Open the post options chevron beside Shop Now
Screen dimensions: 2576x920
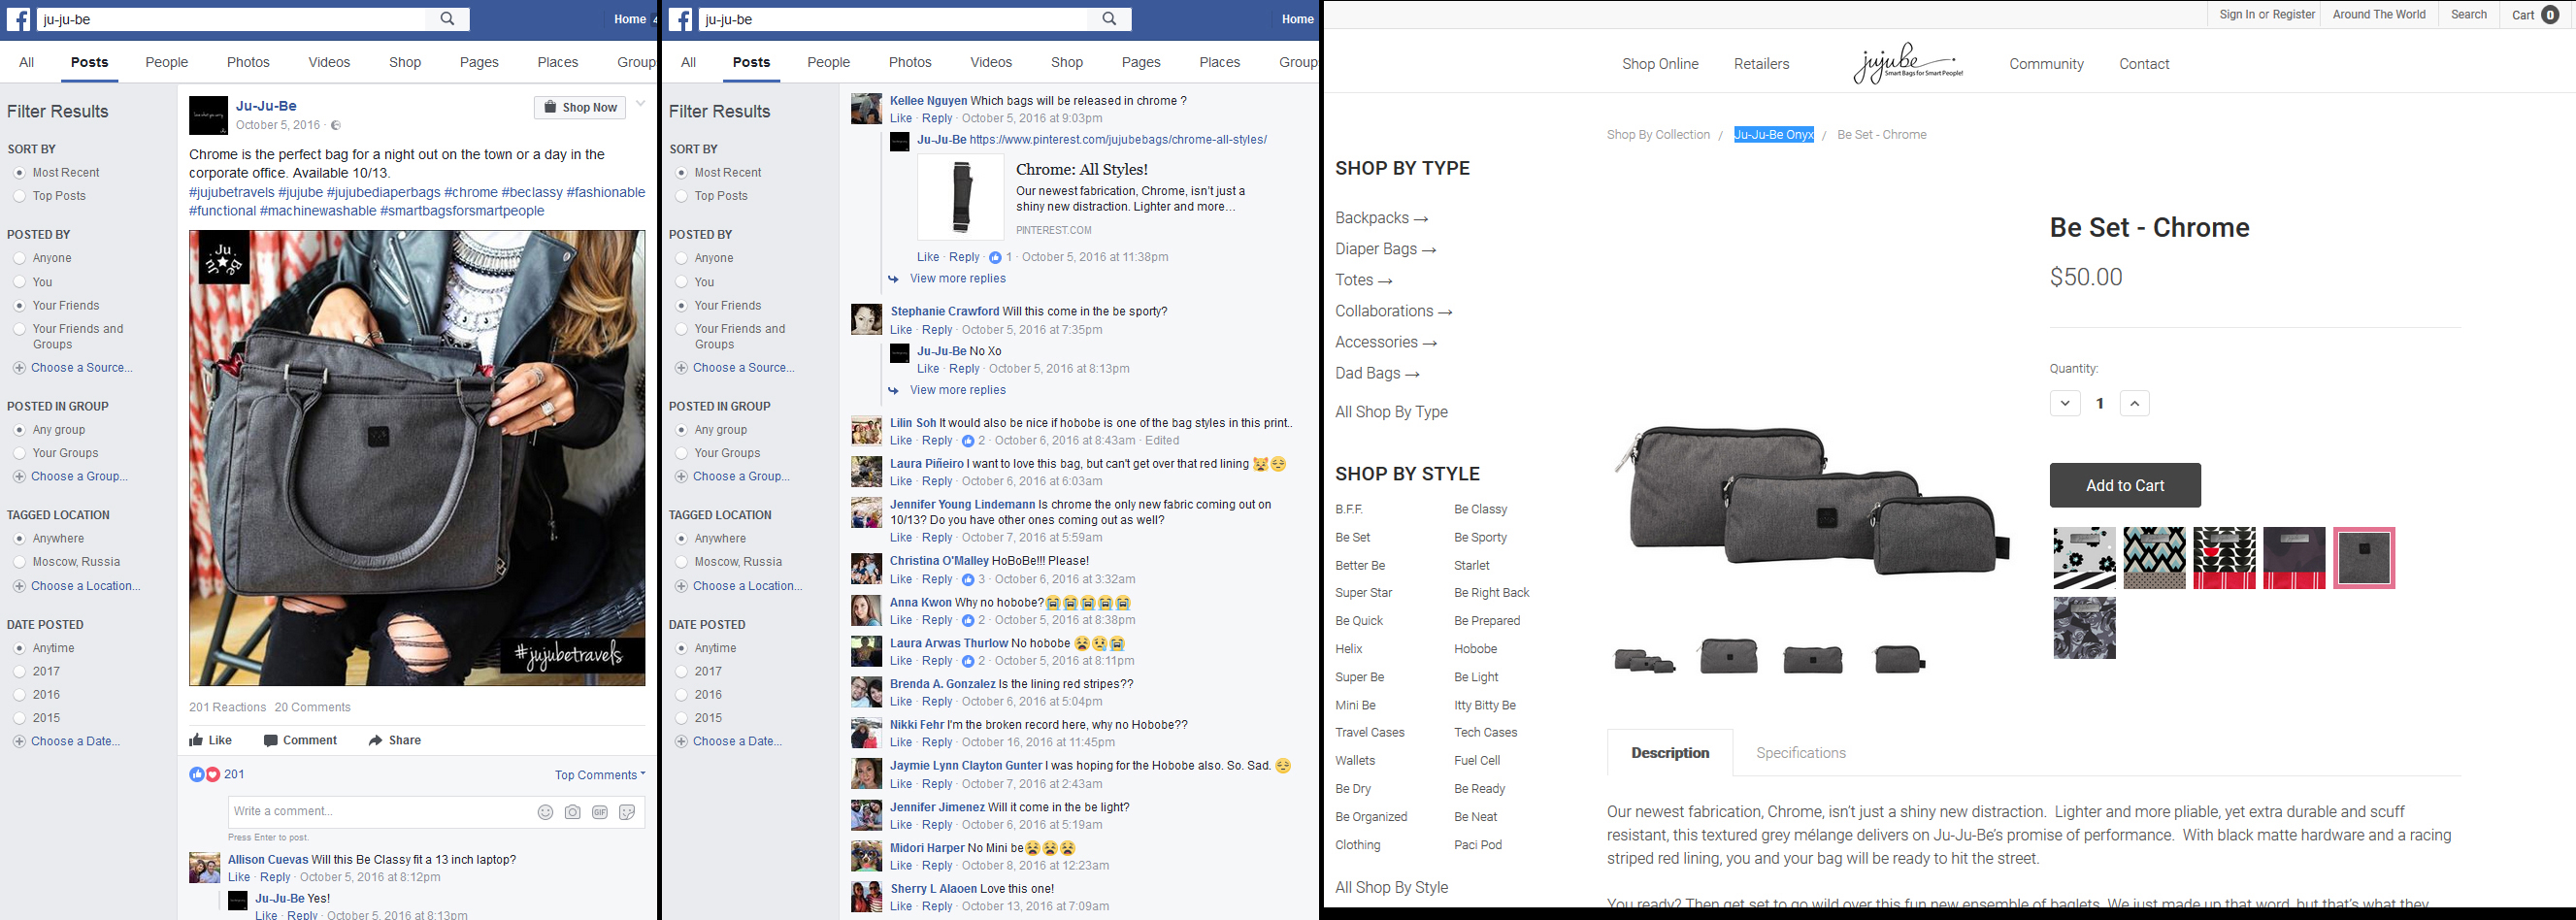point(641,104)
